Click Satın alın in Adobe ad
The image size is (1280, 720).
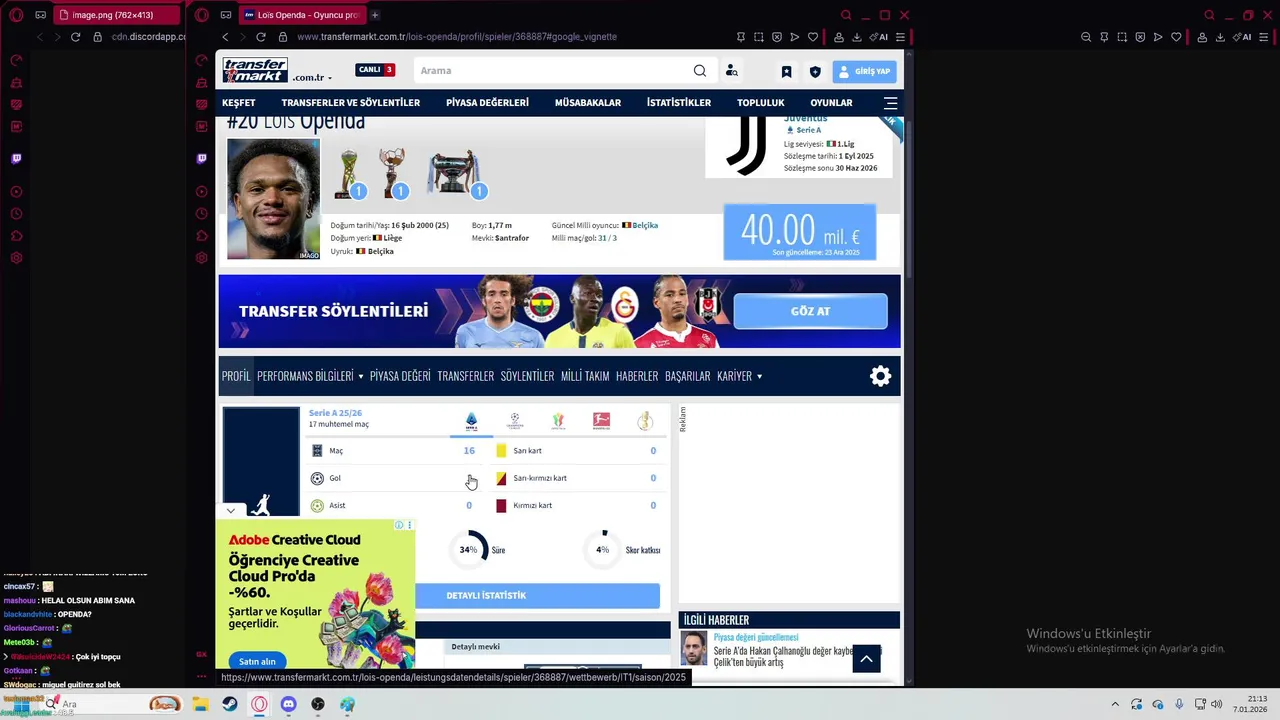pyautogui.click(x=257, y=661)
